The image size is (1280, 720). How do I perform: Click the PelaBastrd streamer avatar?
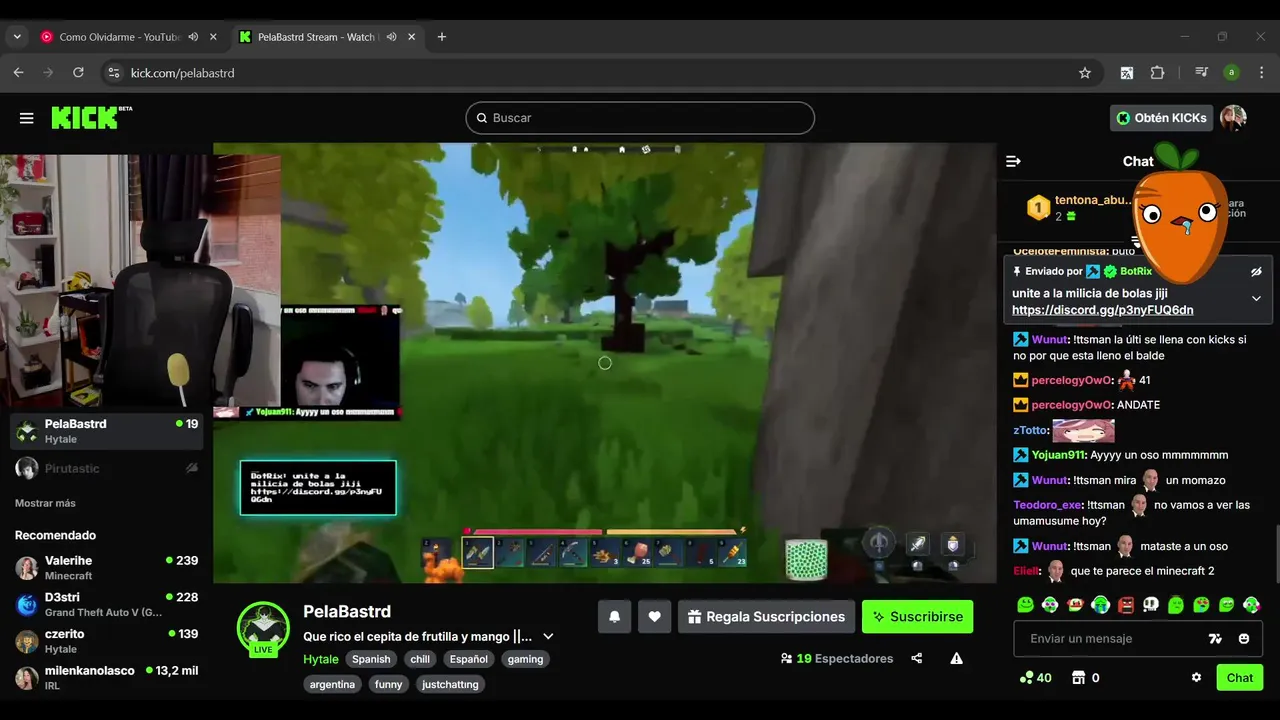263,628
